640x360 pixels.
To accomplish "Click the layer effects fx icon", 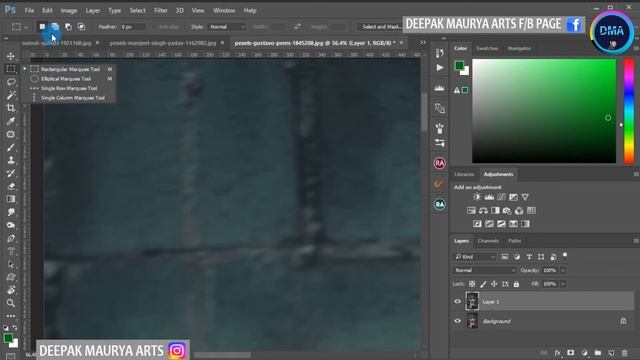I will (x=557, y=353).
